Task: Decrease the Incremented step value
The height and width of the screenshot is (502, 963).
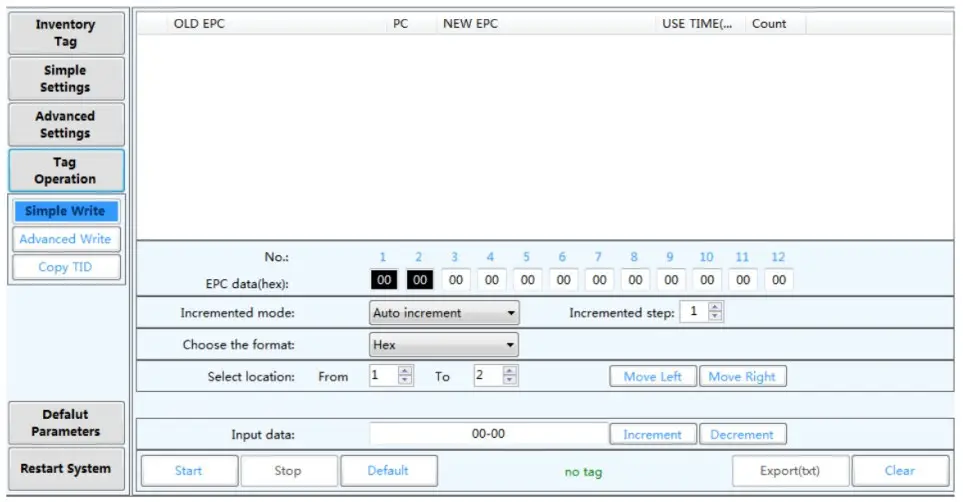Action: pyautogui.click(x=715, y=316)
